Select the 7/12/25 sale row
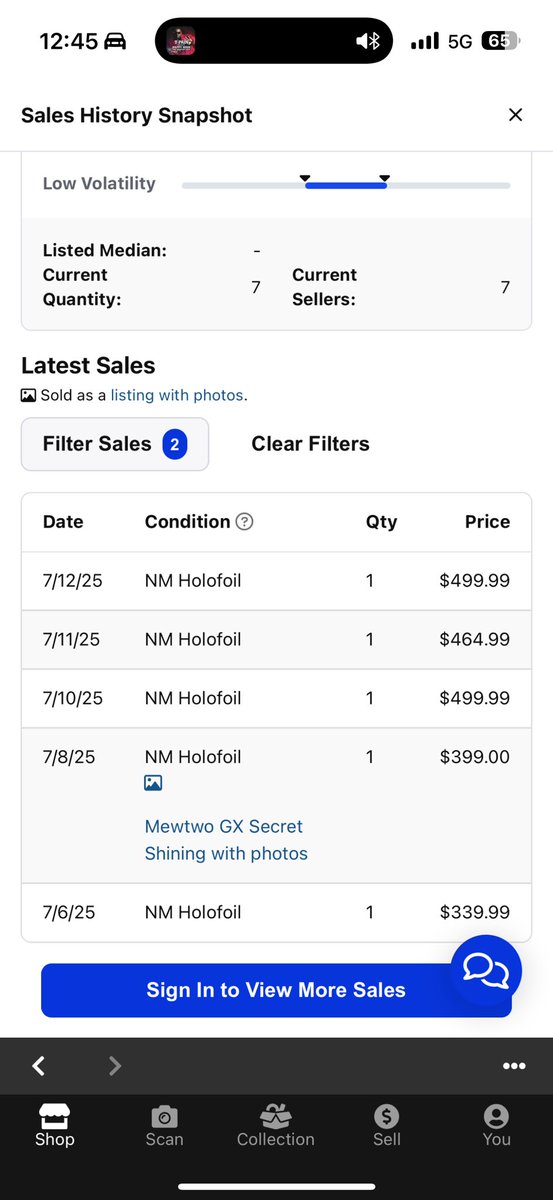The height and width of the screenshot is (1200, 553). point(276,580)
